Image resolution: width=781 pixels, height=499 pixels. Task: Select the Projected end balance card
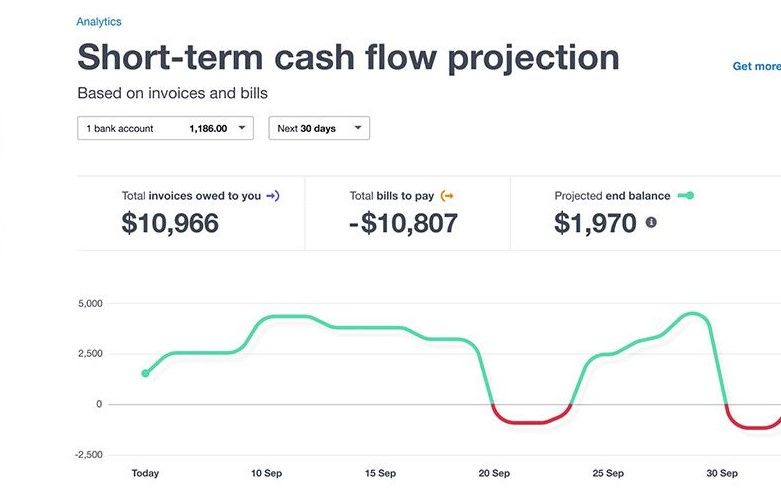click(x=646, y=213)
